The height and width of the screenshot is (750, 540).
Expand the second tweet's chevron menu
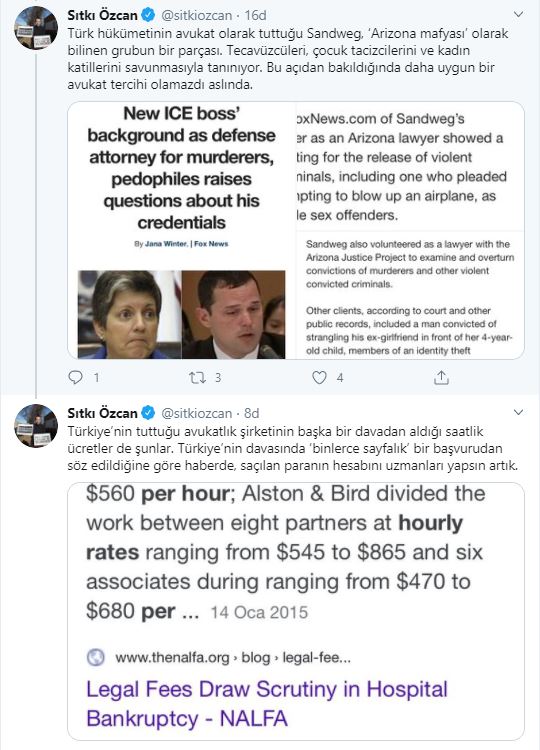[518, 412]
